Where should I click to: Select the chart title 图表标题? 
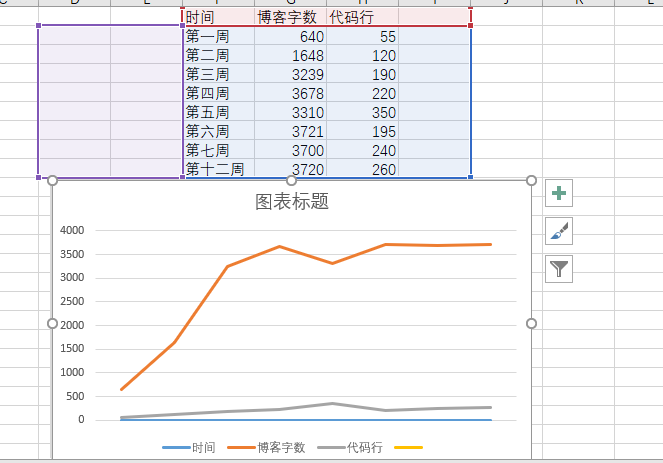[x=292, y=202]
